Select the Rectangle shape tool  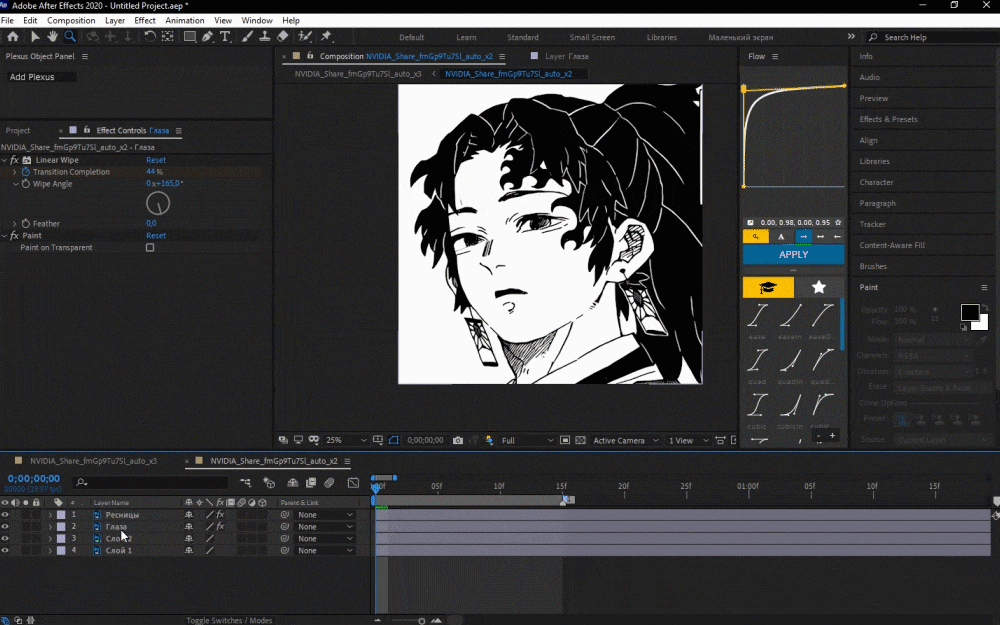189,36
